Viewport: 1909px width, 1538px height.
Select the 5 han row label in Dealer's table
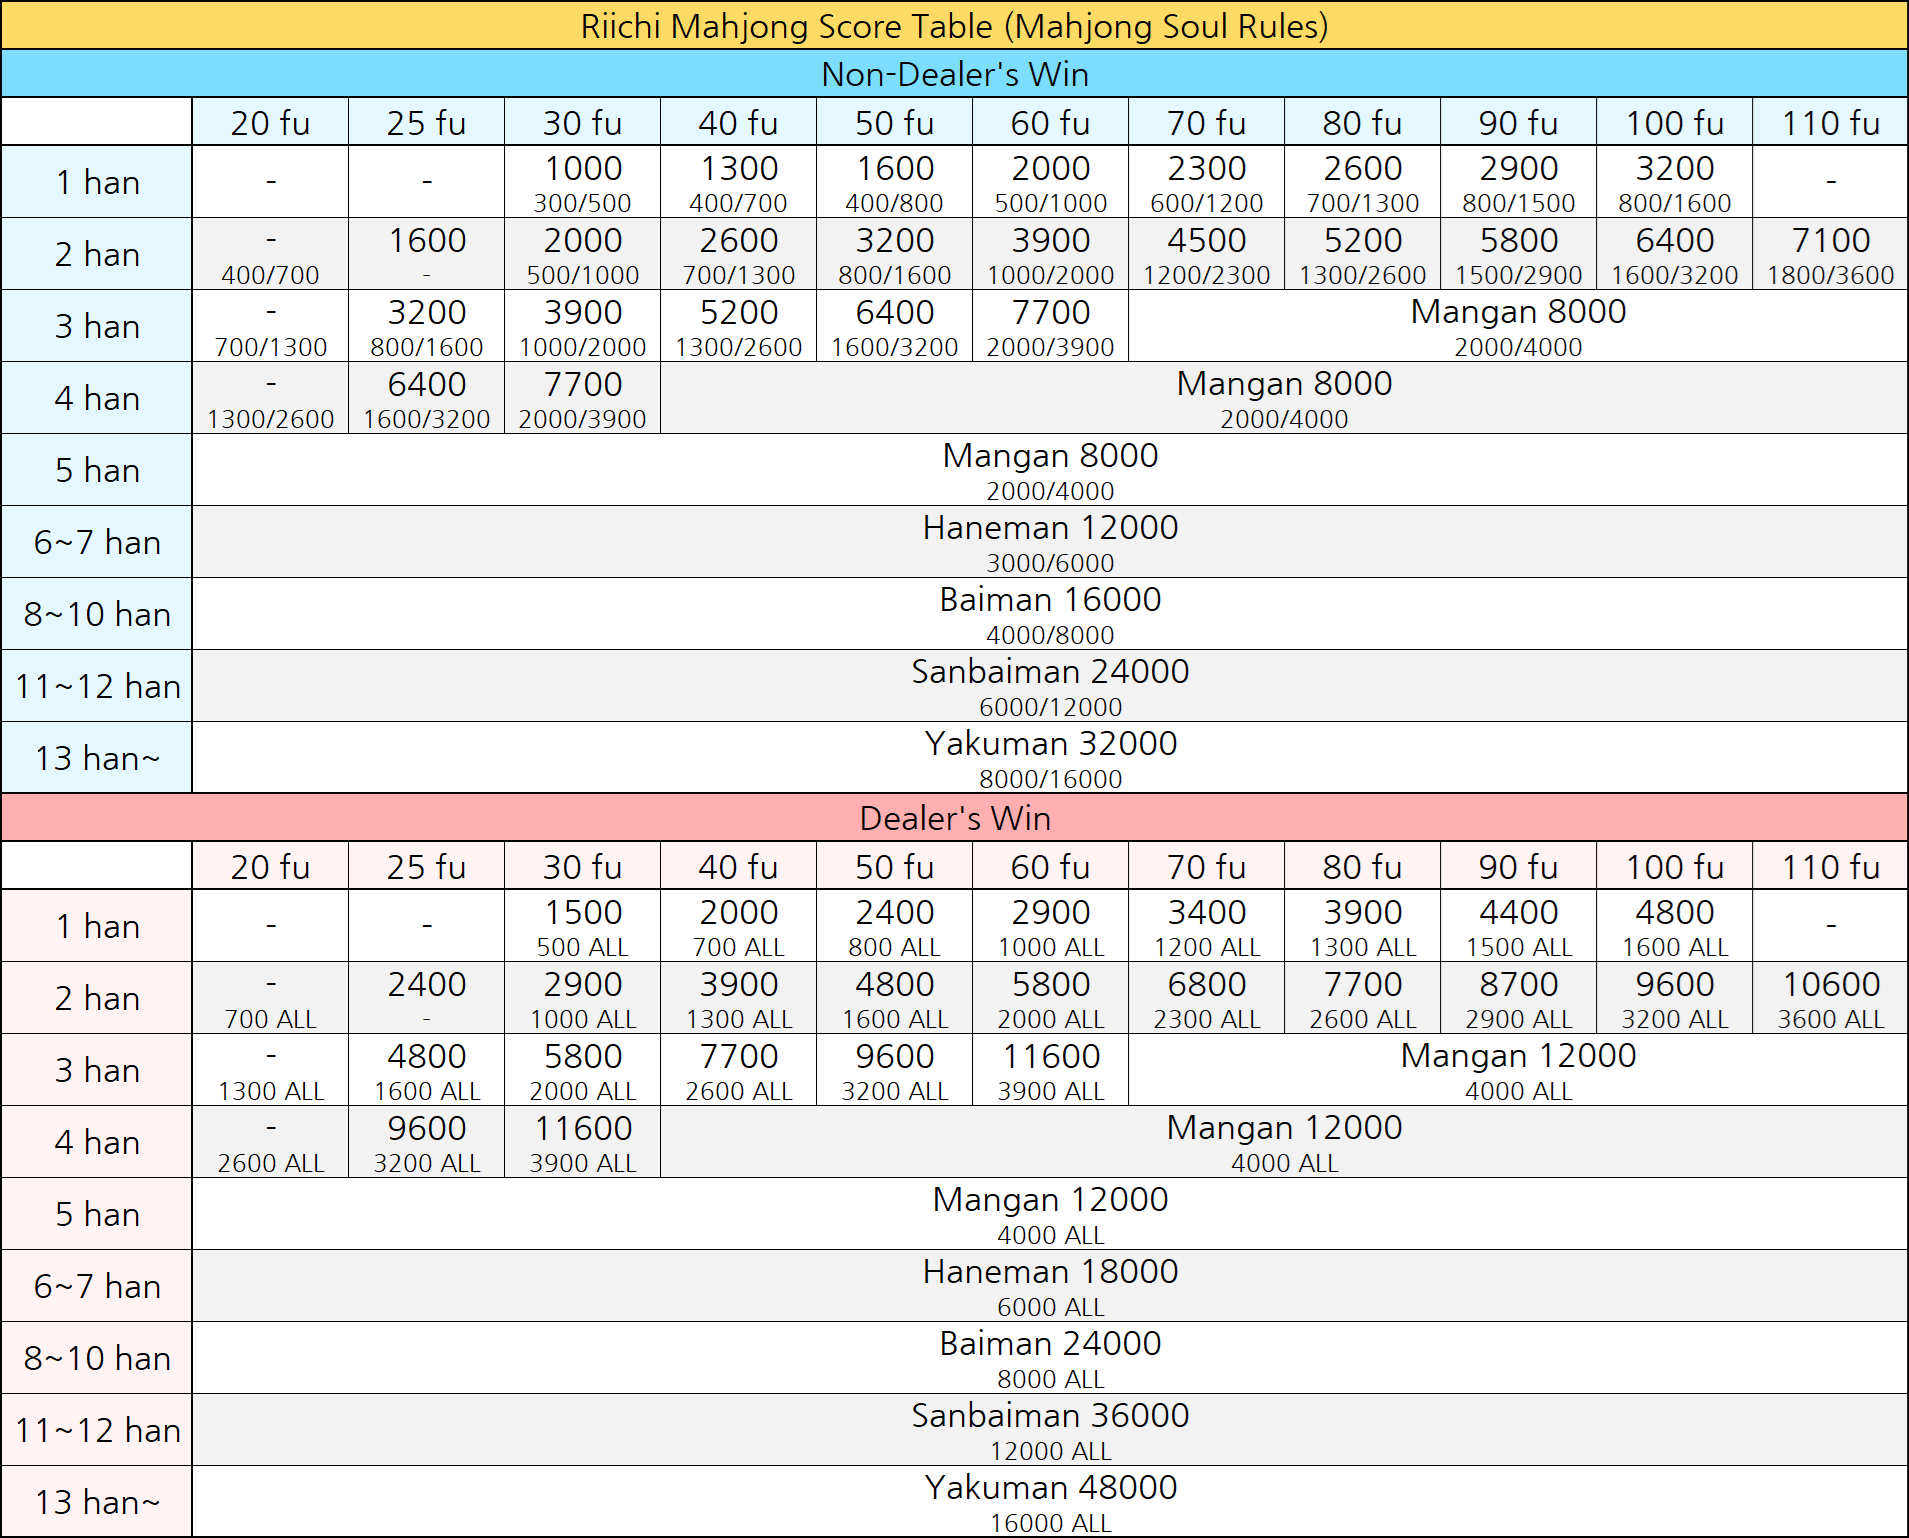[x=97, y=1214]
